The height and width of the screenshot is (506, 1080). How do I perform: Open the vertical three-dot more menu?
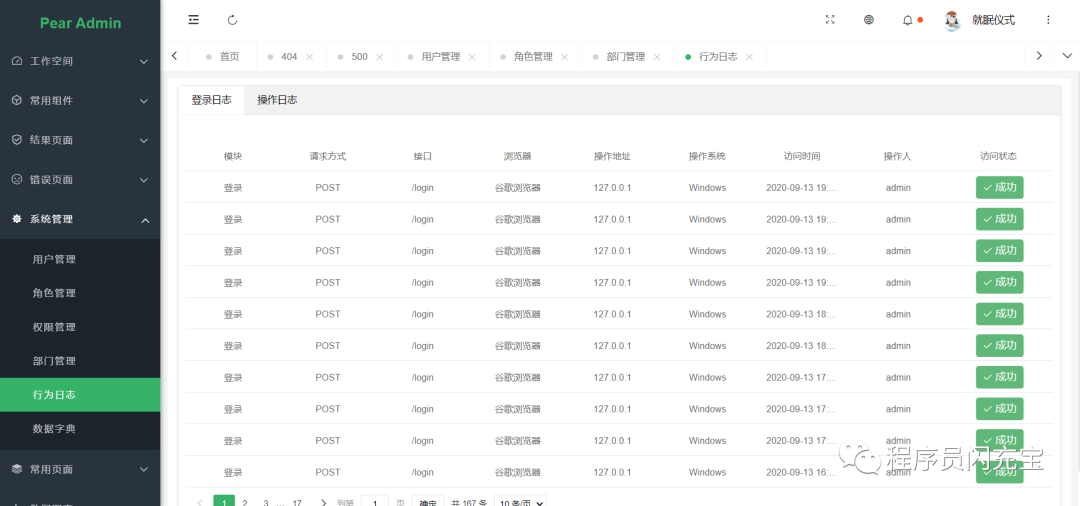click(1048, 20)
